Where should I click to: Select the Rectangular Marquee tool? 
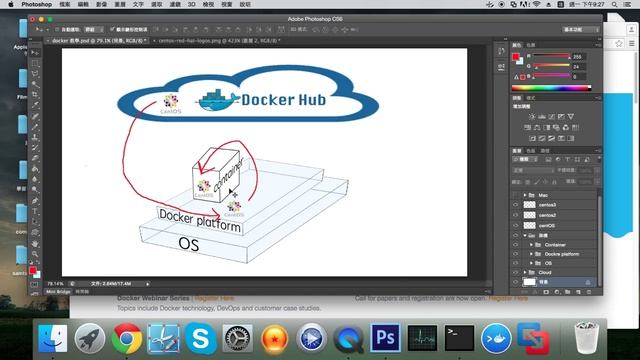click(35, 63)
